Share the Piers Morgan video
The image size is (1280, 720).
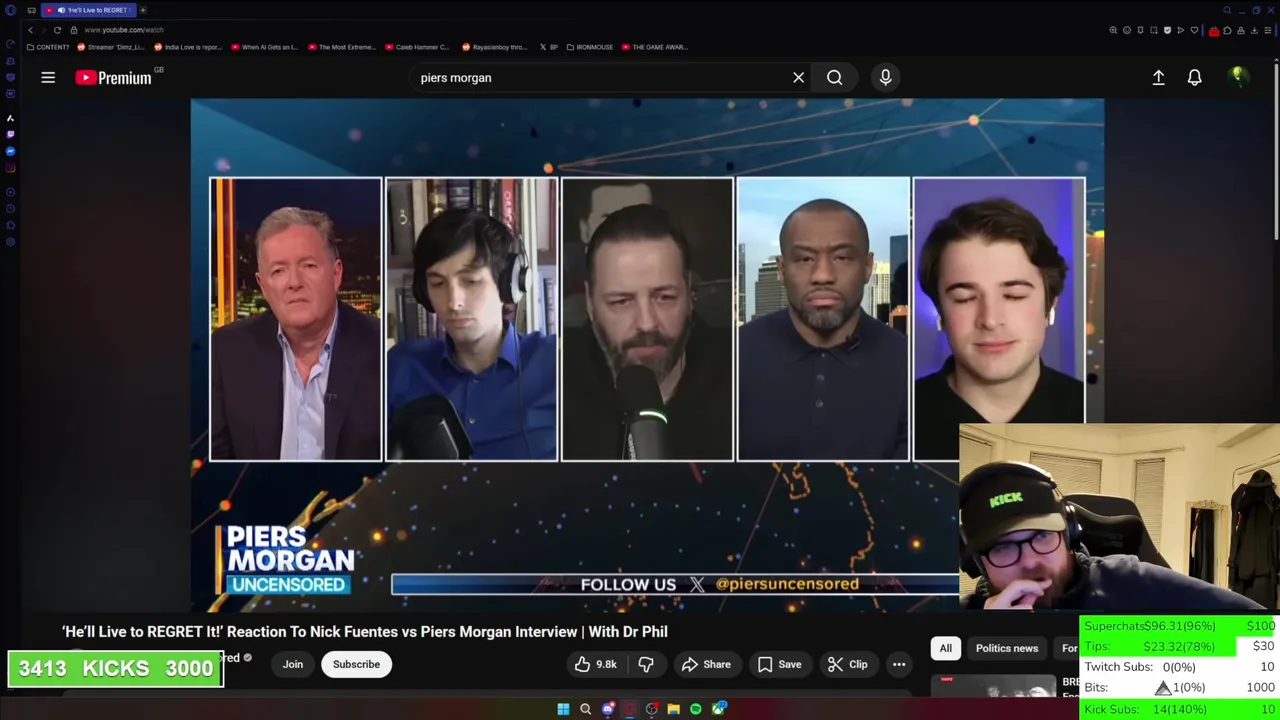coord(706,664)
